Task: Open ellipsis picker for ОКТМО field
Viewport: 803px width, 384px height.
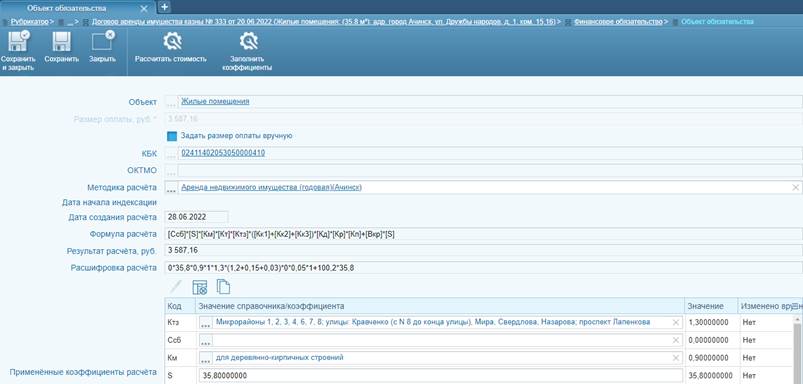Action: (171, 171)
